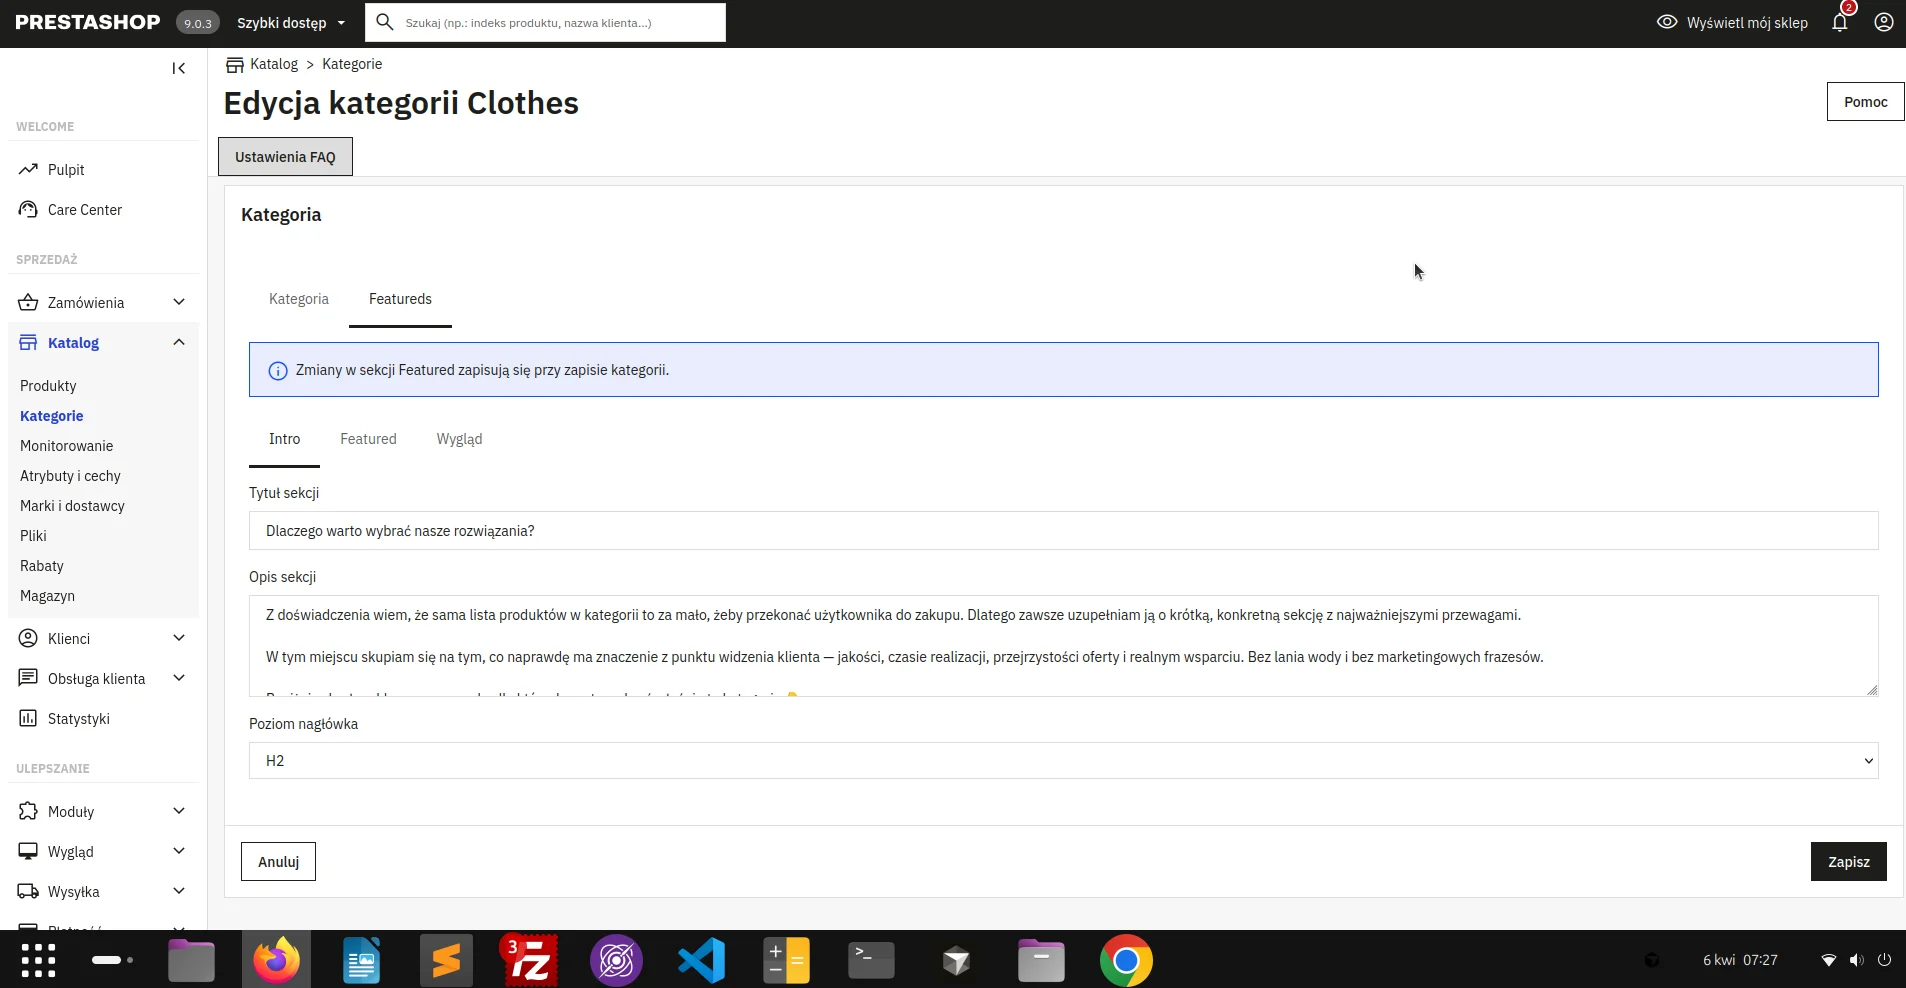
Task: Expand the Klienci menu chevron
Action: pyautogui.click(x=179, y=638)
